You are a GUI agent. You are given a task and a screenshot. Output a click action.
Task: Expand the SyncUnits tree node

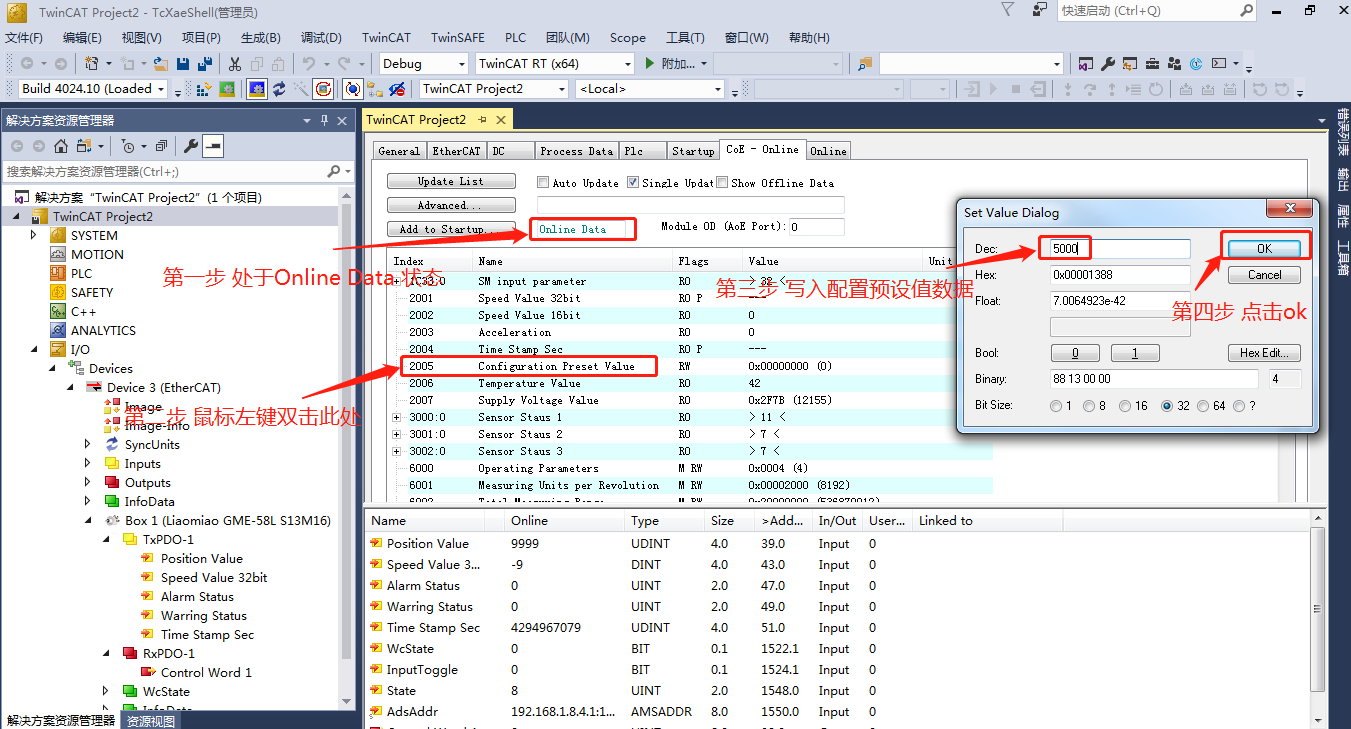[88, 444]
